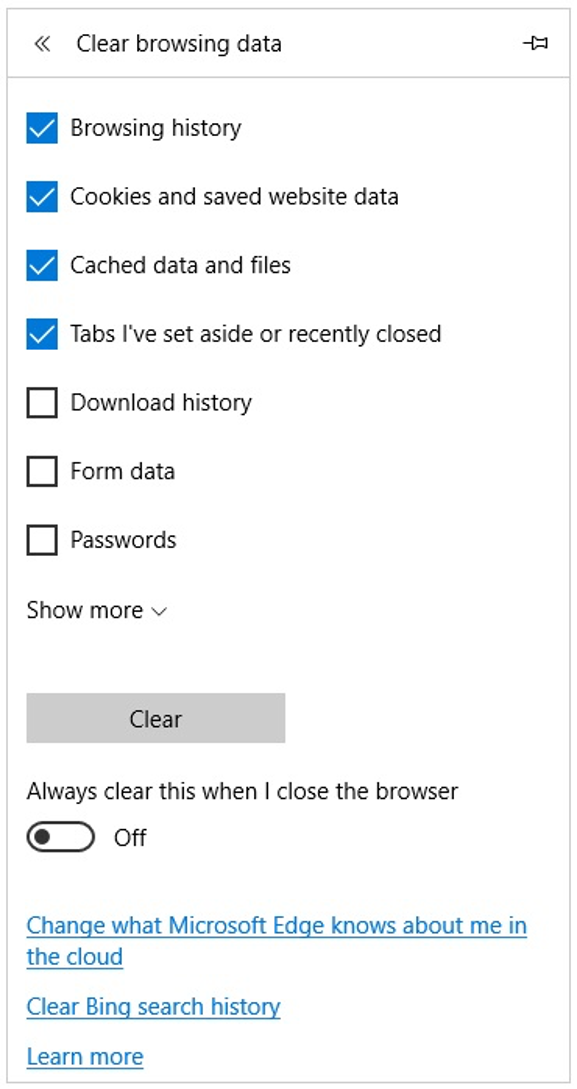Click the Clear browsing data title text
The image size is (577, 1089).
[x=178, y=44]
